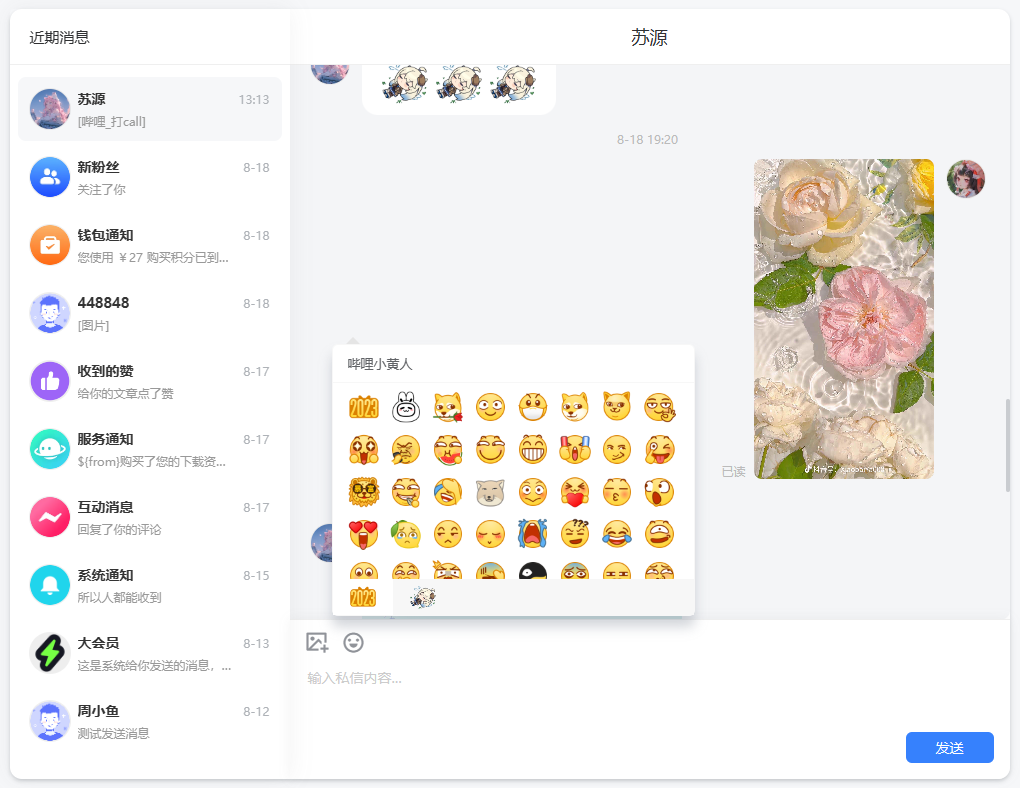Image resolution: width=1020 pixels, height=788 pixels.
Task: Click the 苏源 chat header title
Action: tap(649, 37)
